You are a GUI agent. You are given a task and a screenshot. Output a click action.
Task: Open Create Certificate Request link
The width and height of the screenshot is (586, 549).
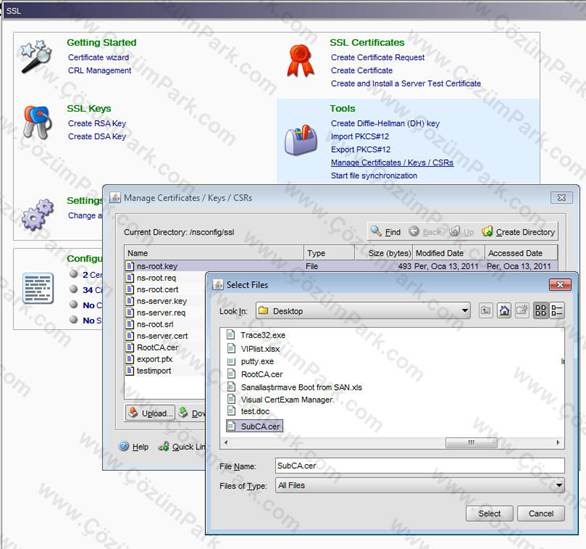pyautogui.click(x=377, y=58)
